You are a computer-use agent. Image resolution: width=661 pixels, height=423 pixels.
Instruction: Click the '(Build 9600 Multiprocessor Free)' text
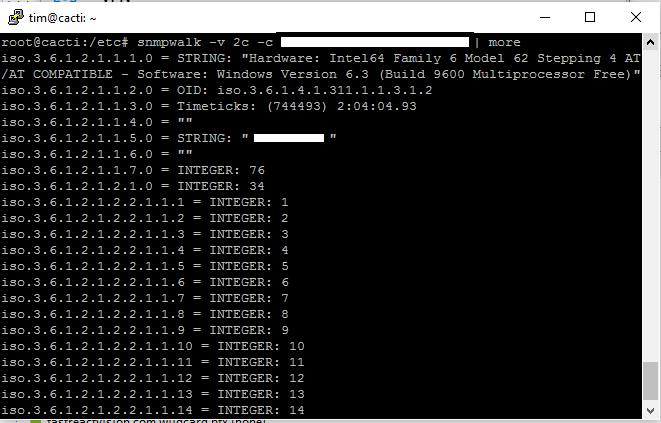(x=506, y=74)
